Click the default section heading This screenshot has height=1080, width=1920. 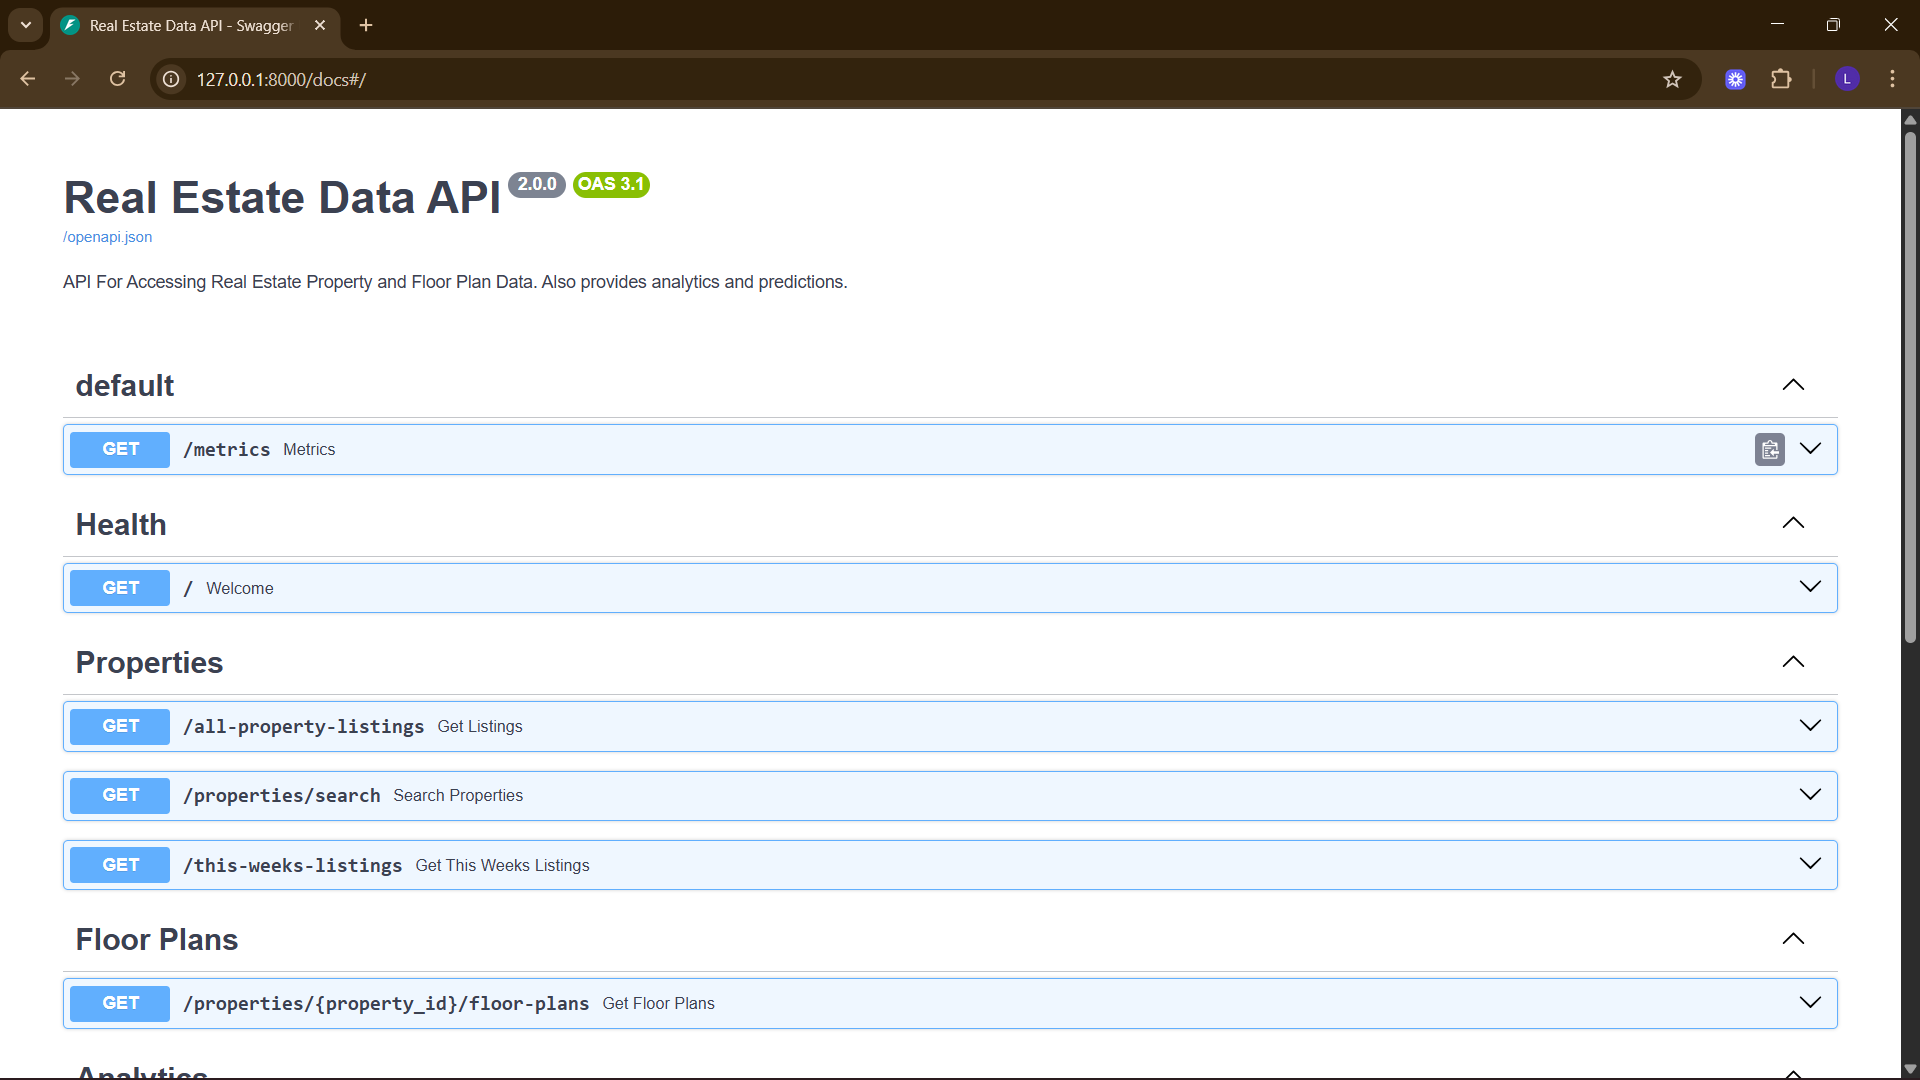[125, 386]
